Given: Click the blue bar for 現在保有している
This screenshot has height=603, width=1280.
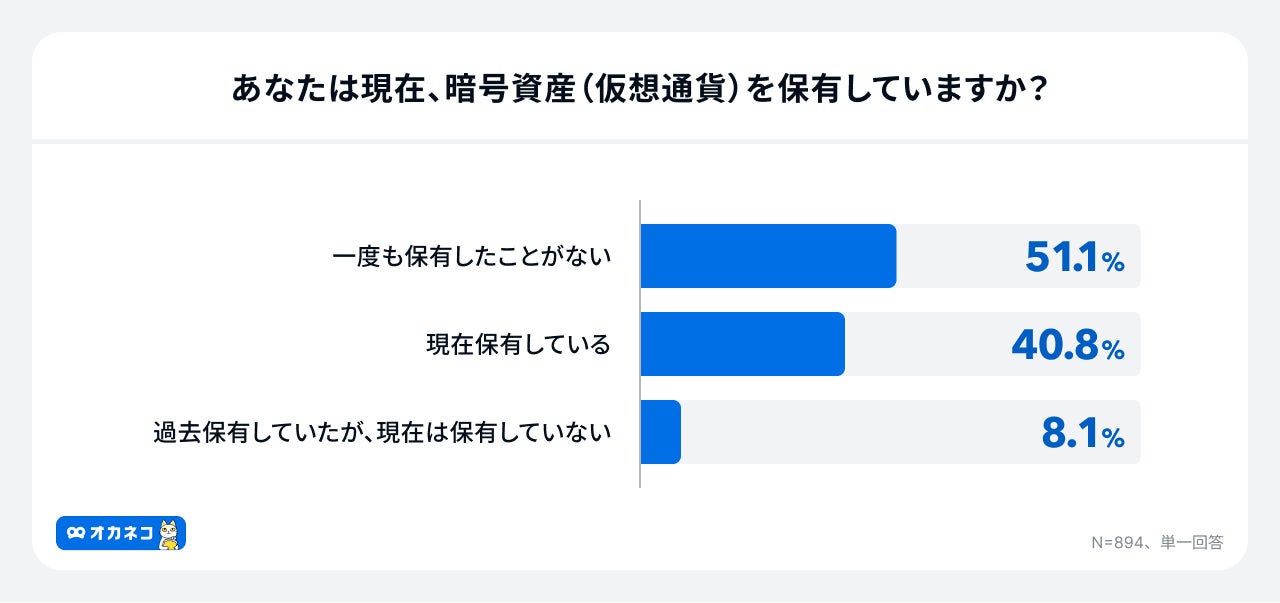Looking at the screenshot, I should [x=742, y=344].
